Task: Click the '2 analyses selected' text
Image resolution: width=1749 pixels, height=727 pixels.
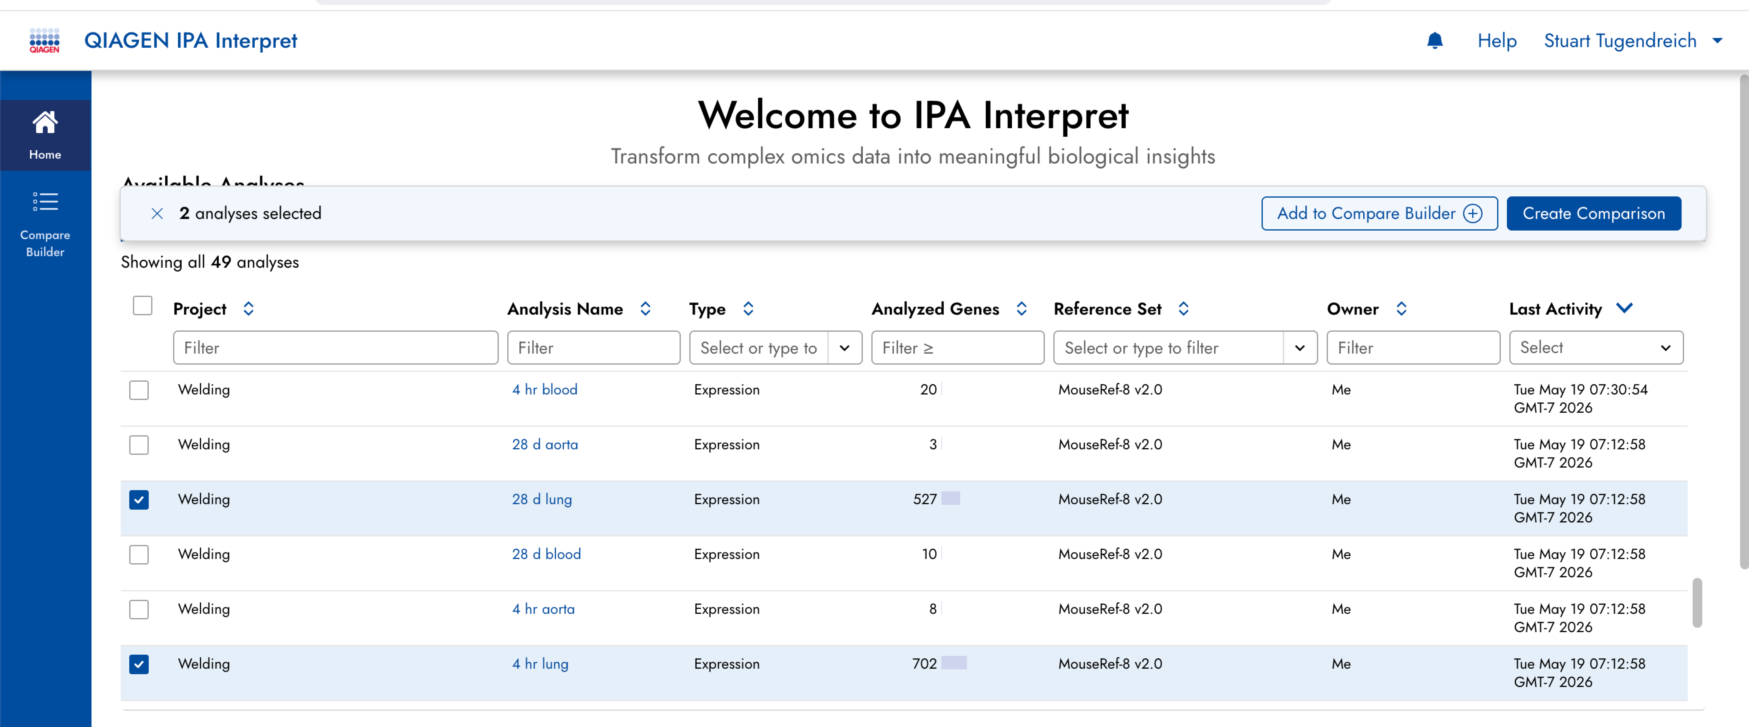Action: point(250,213)
